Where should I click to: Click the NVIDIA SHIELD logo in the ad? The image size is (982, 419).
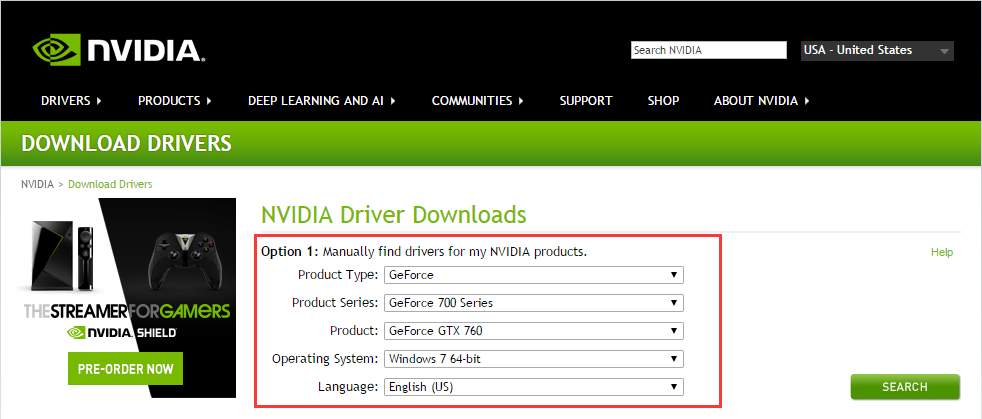tap(122, 333)
